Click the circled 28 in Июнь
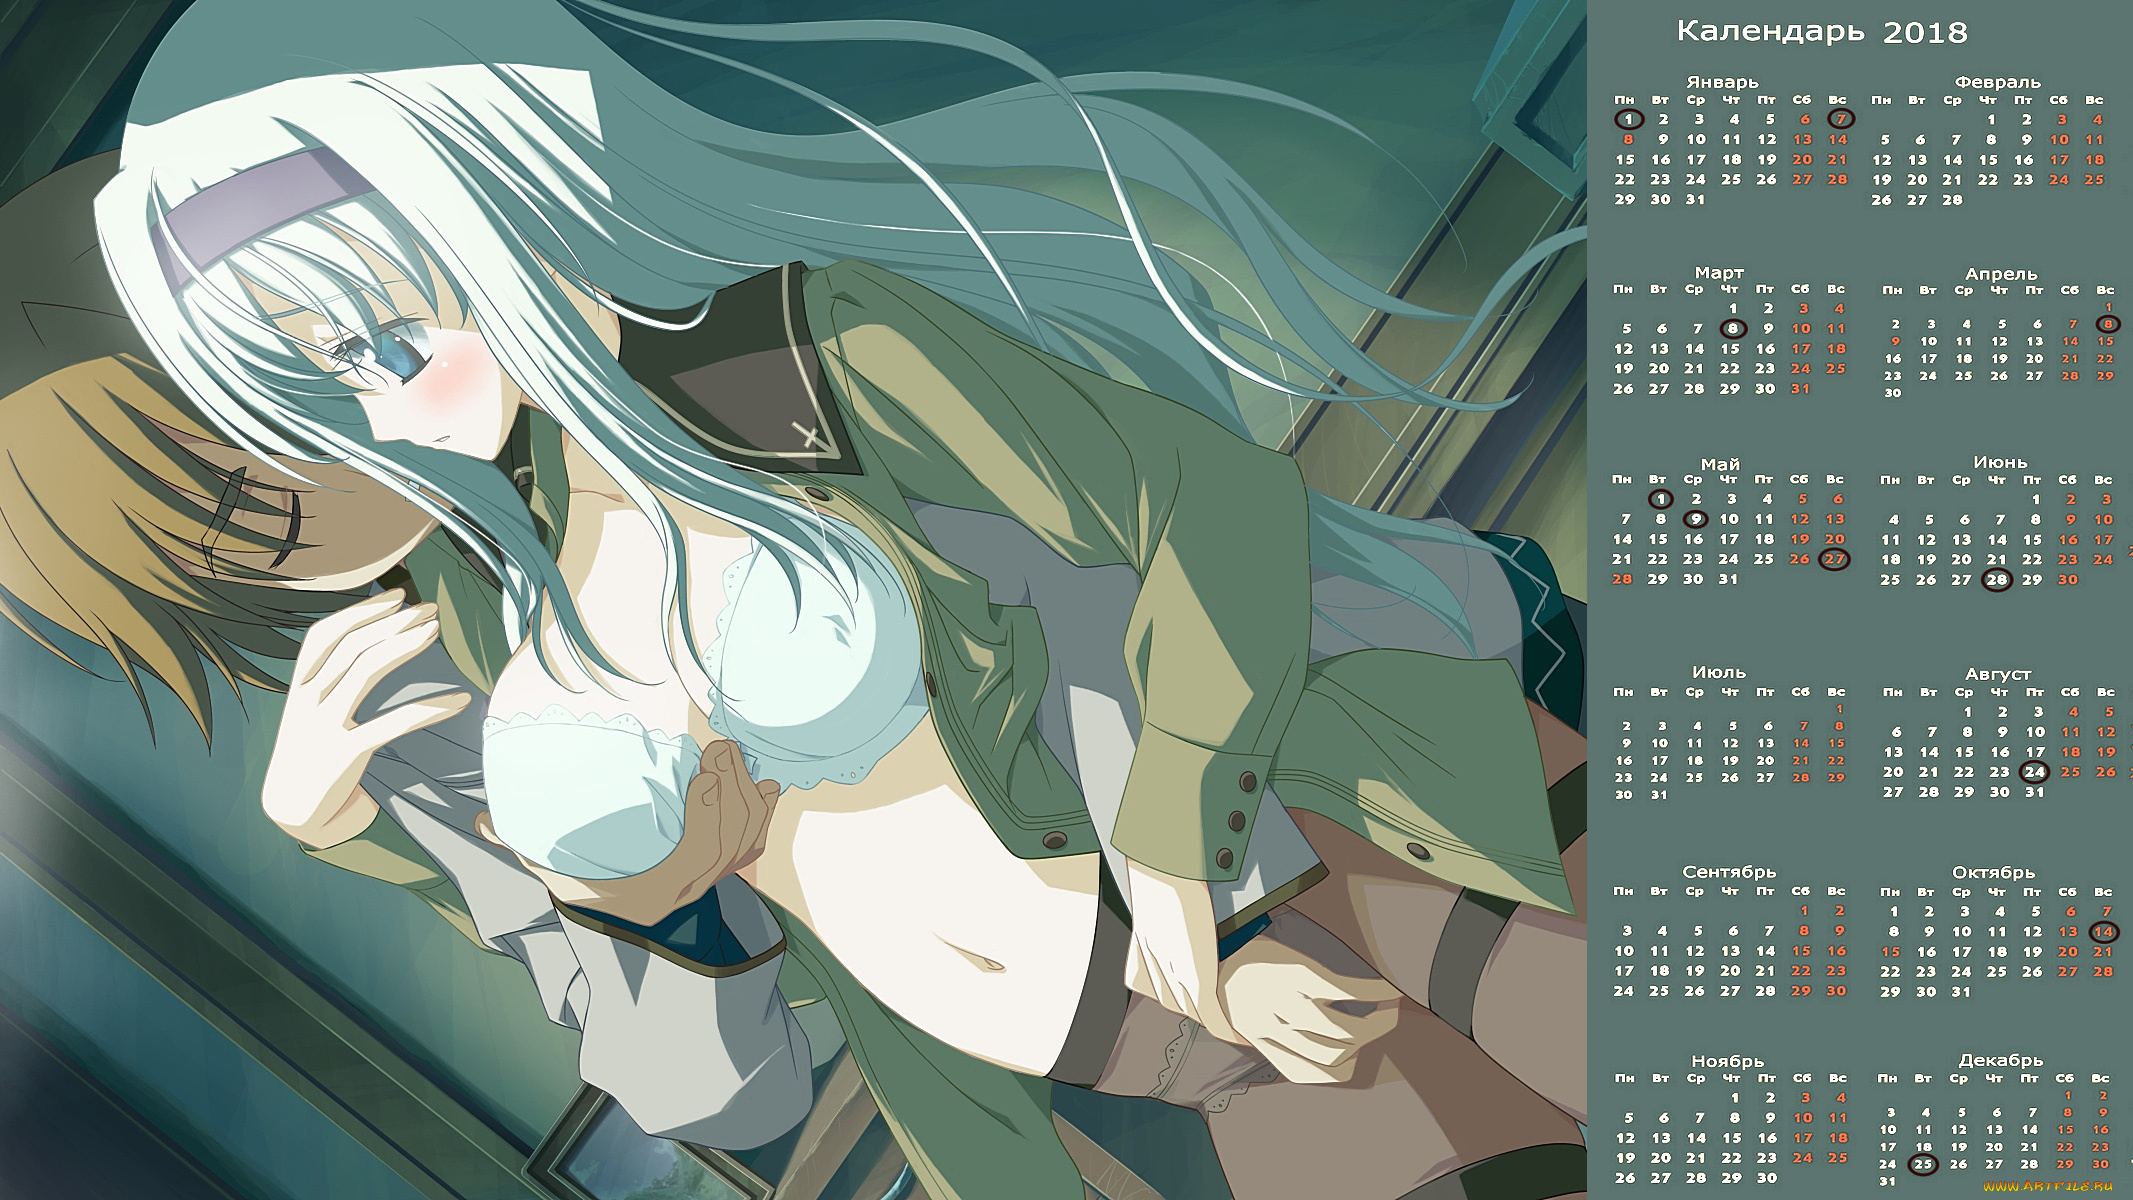The image size is (2133, 1200). [x=1997, y=580]
